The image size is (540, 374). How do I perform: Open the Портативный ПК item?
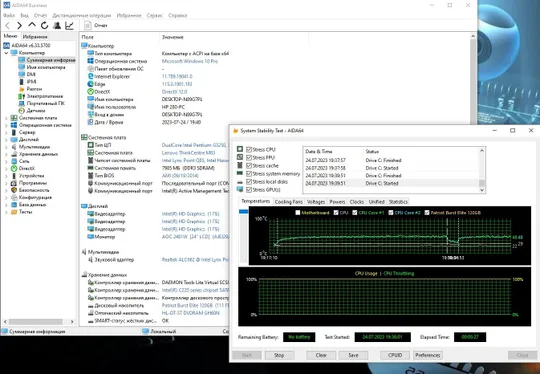coord(45,103)
